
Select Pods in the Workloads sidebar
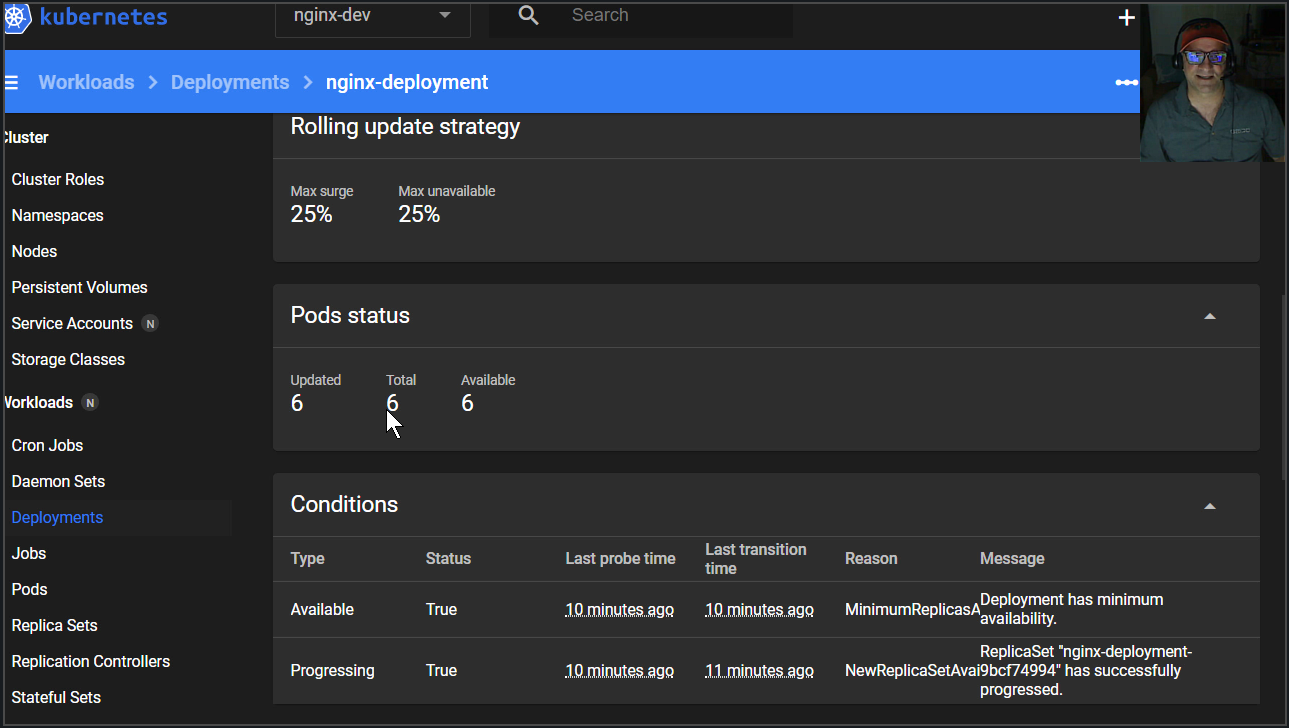coord(29,589)
